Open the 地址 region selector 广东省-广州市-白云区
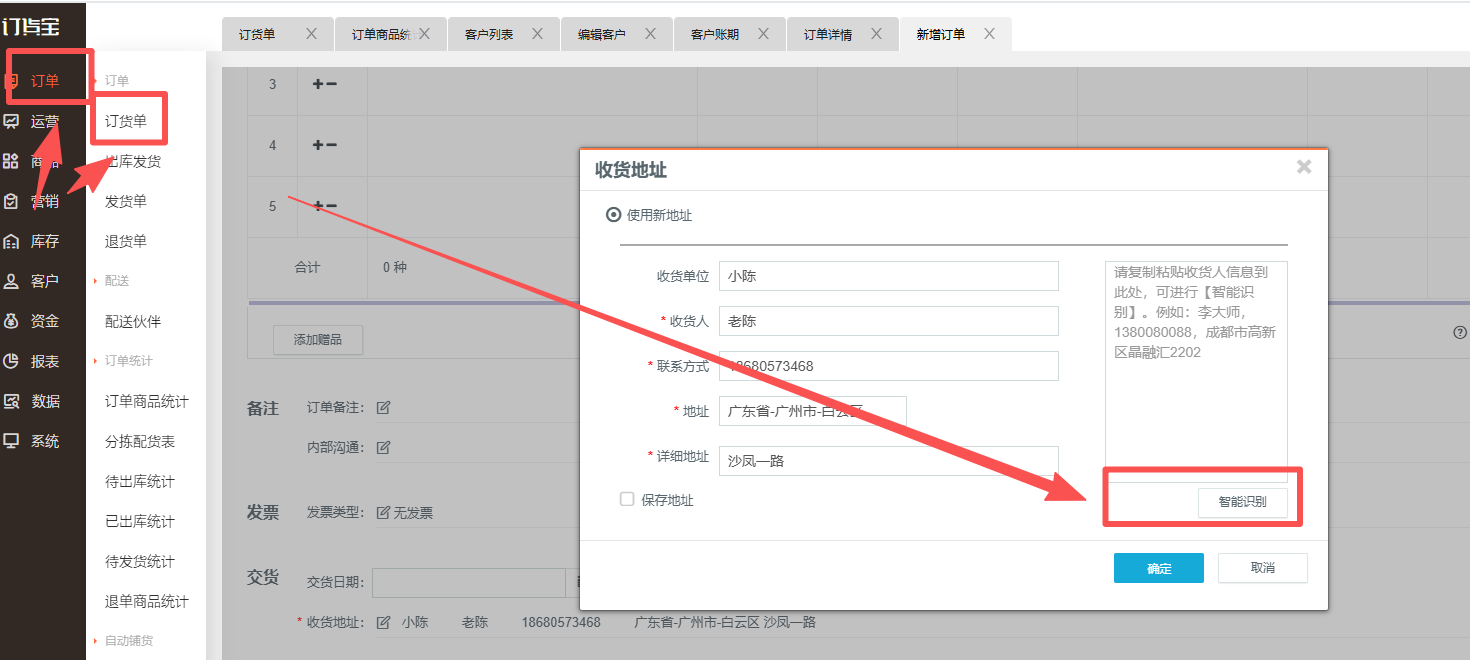Viewport: 1470px width, 660px height. [812, 411]
